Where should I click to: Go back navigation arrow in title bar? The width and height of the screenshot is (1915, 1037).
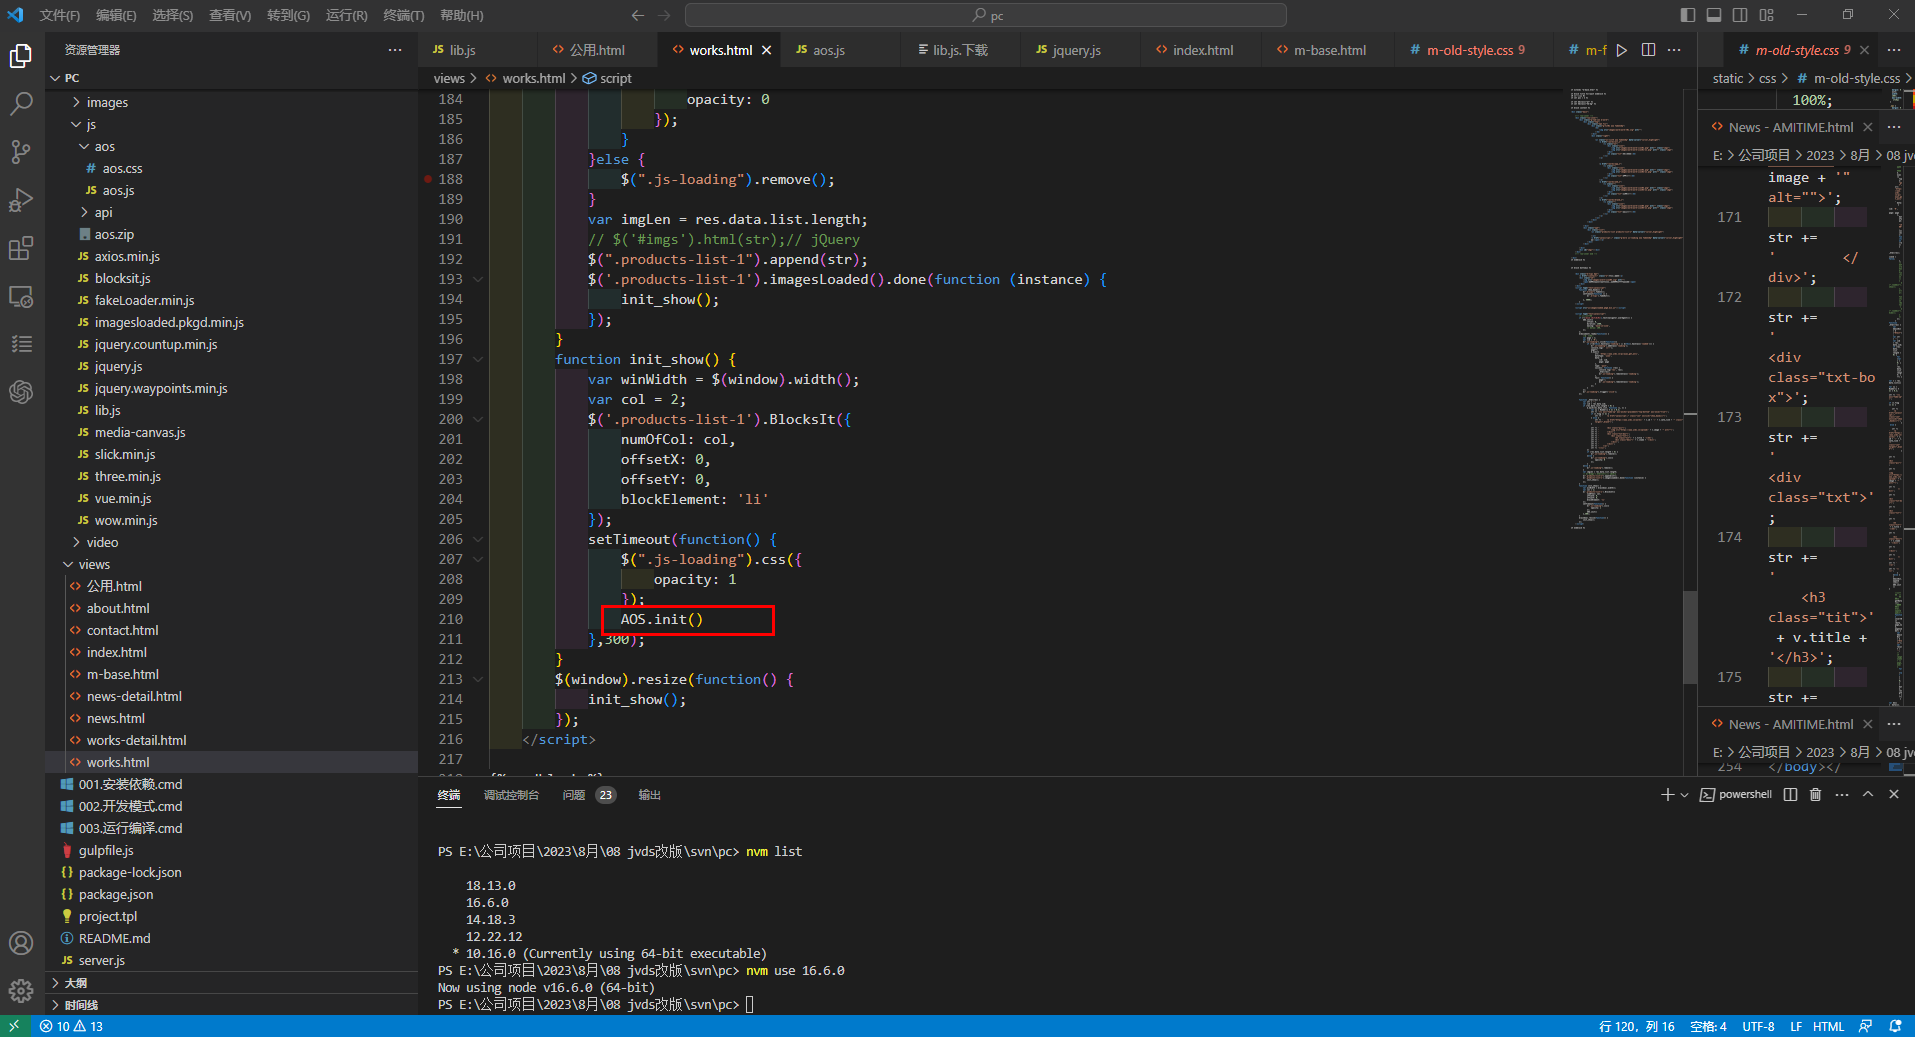pyautogui.click(x=638, y=15)
